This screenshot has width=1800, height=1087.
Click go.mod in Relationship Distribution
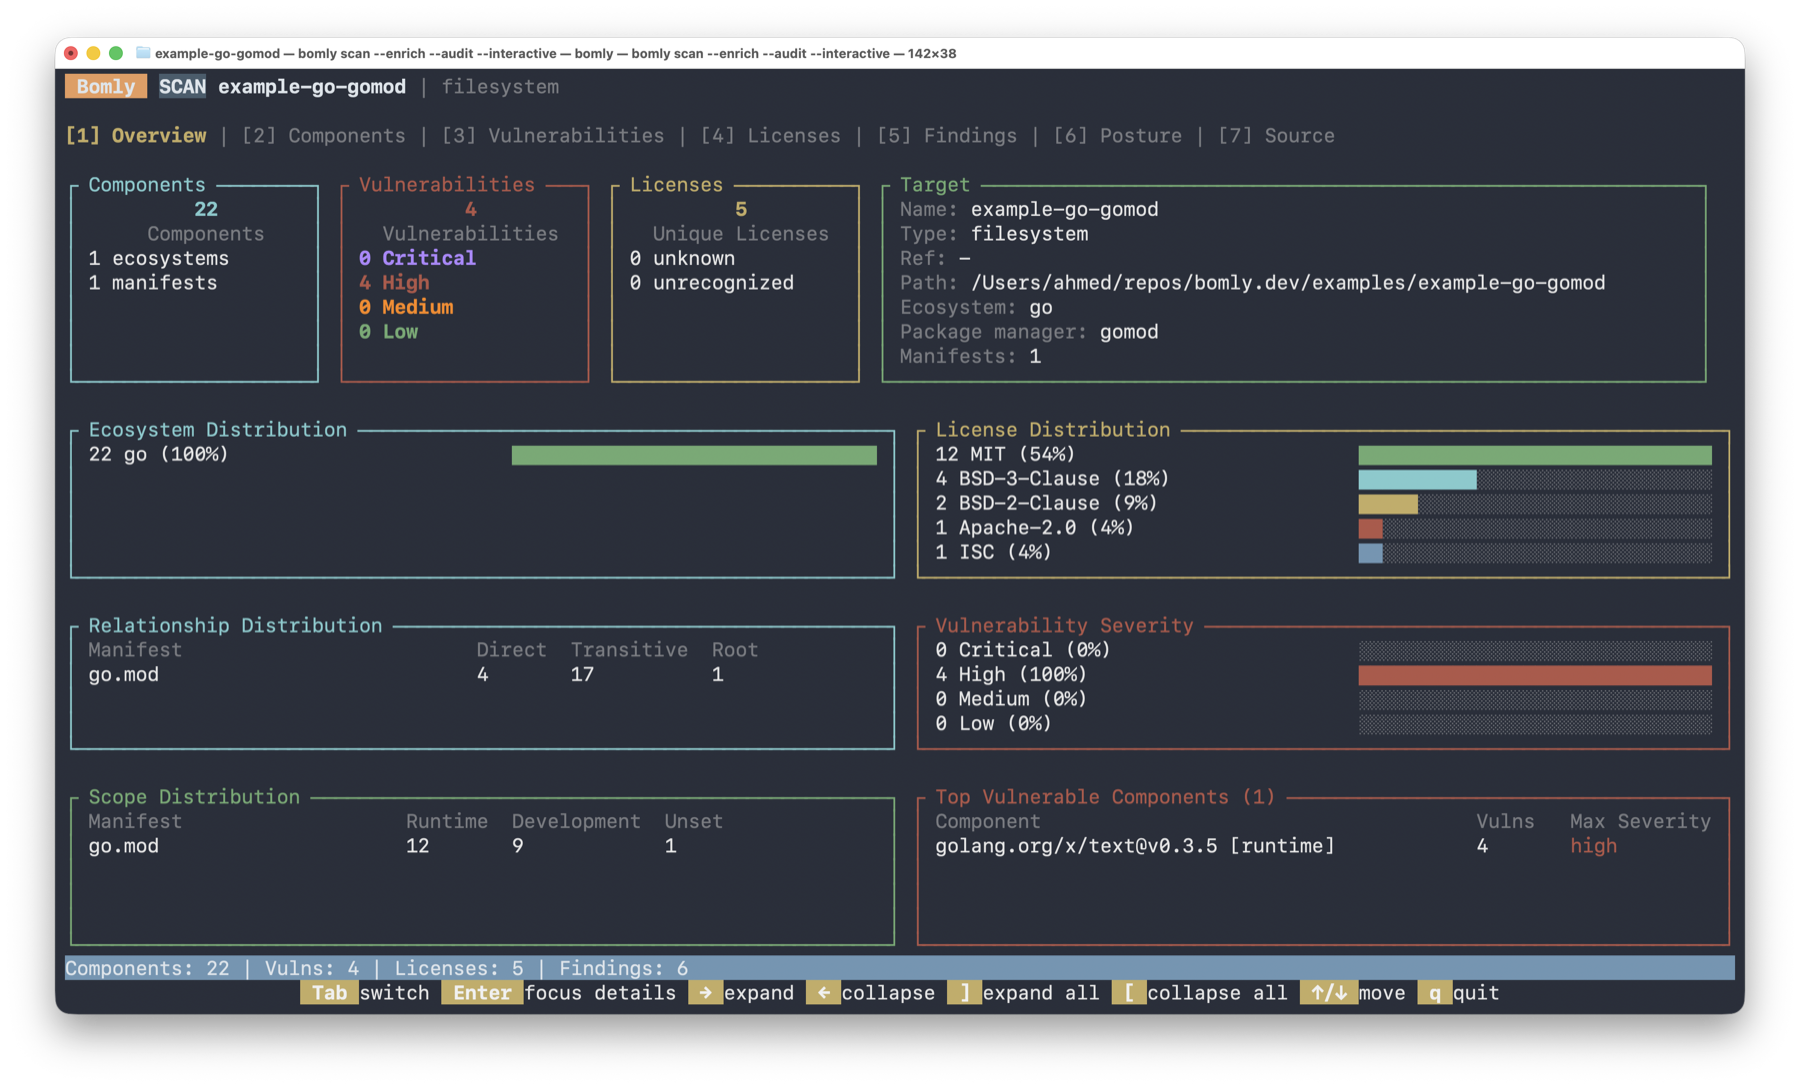tap(123, 674)
